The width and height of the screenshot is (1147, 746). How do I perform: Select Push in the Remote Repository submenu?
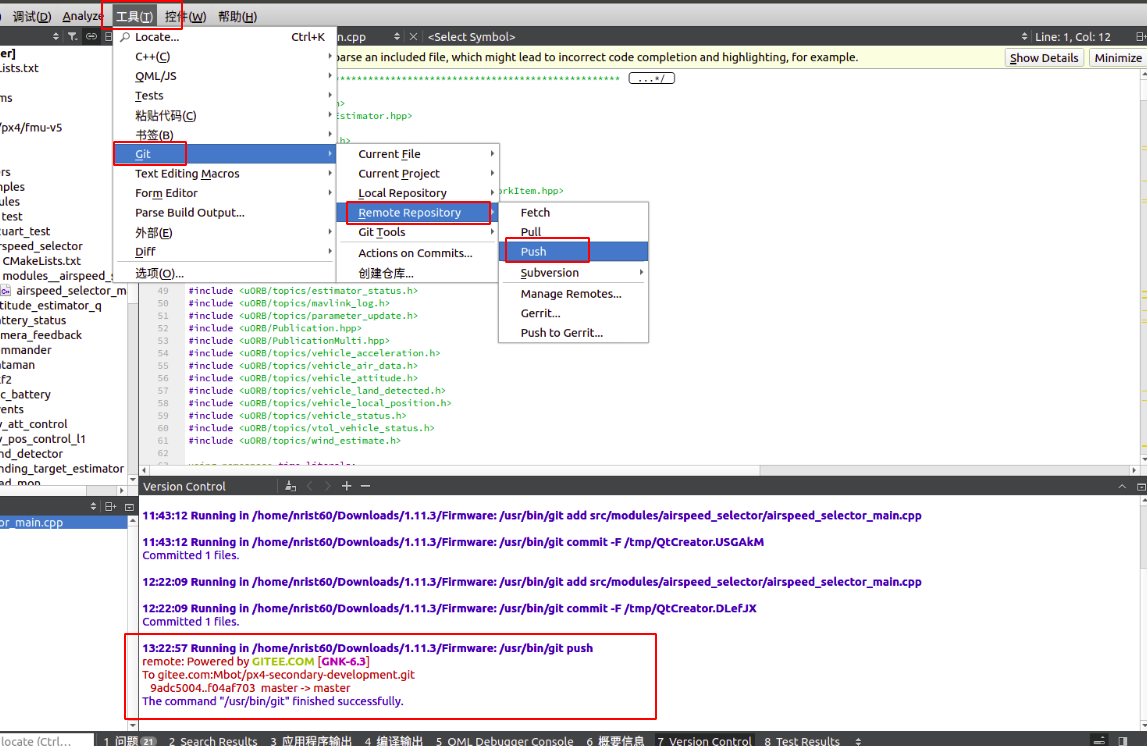point(535,251)
